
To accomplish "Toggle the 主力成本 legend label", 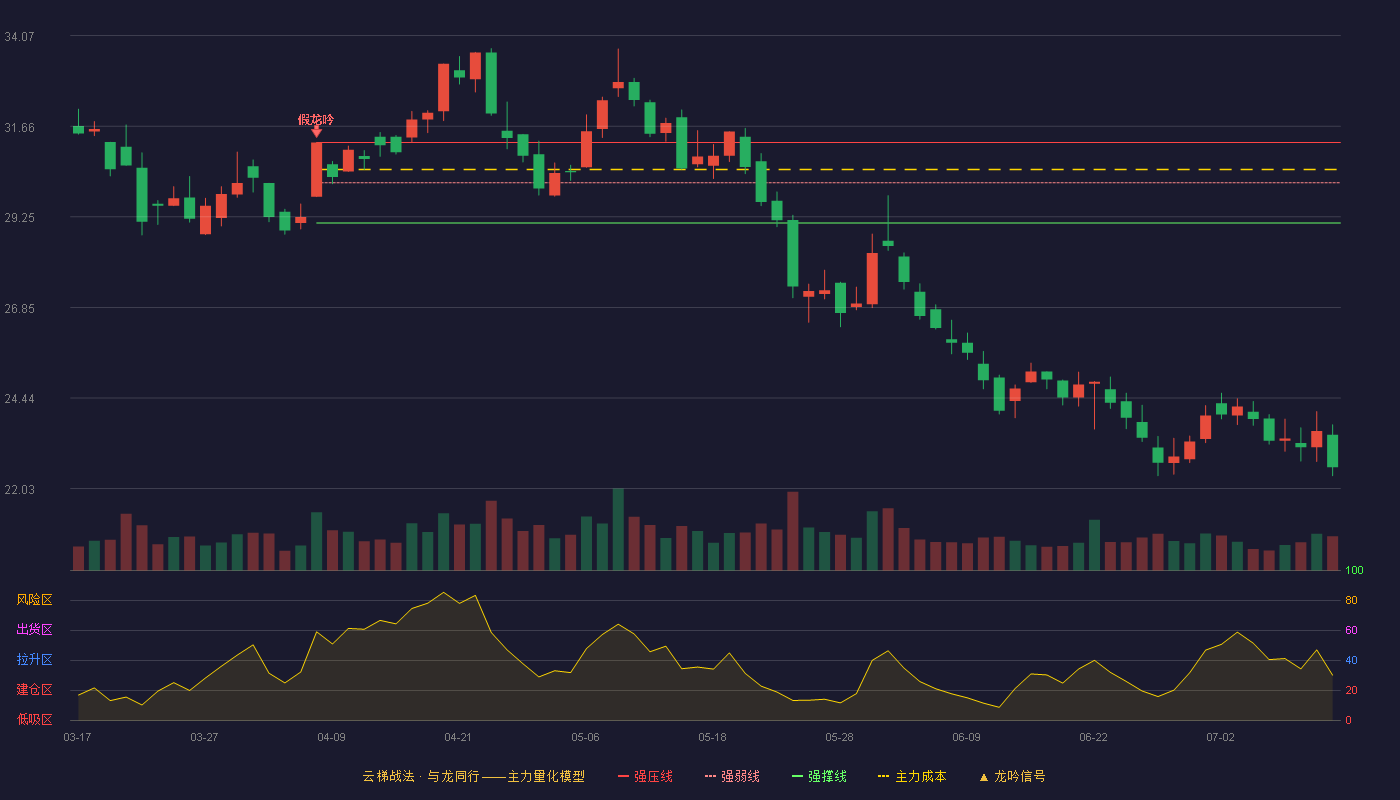I will tap(920, 777).
